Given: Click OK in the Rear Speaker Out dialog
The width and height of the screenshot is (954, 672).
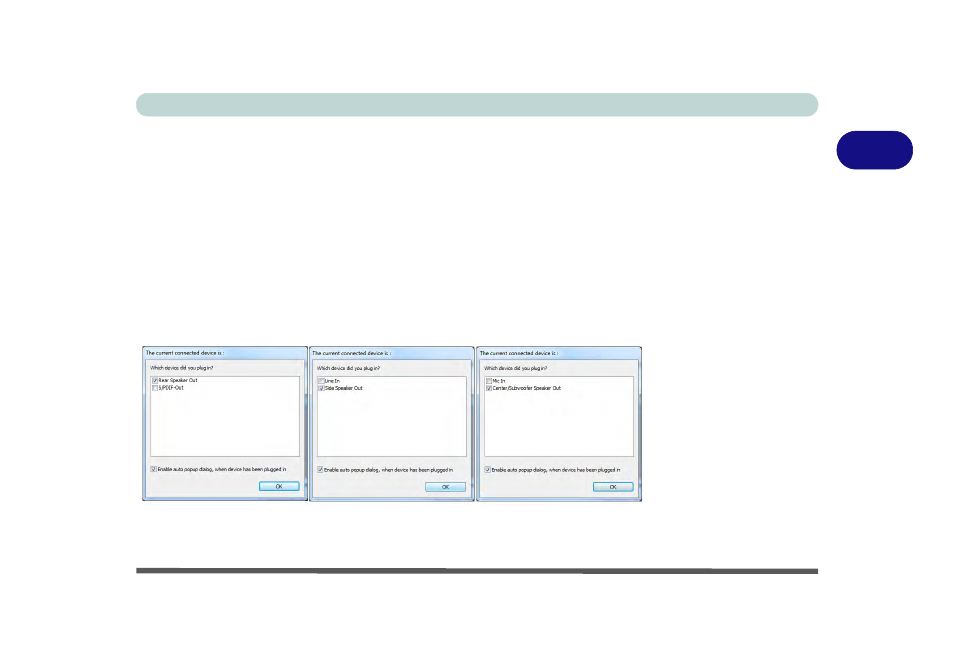Looking at the screenshot, I should pyautogui.click(x=279, y=487).
